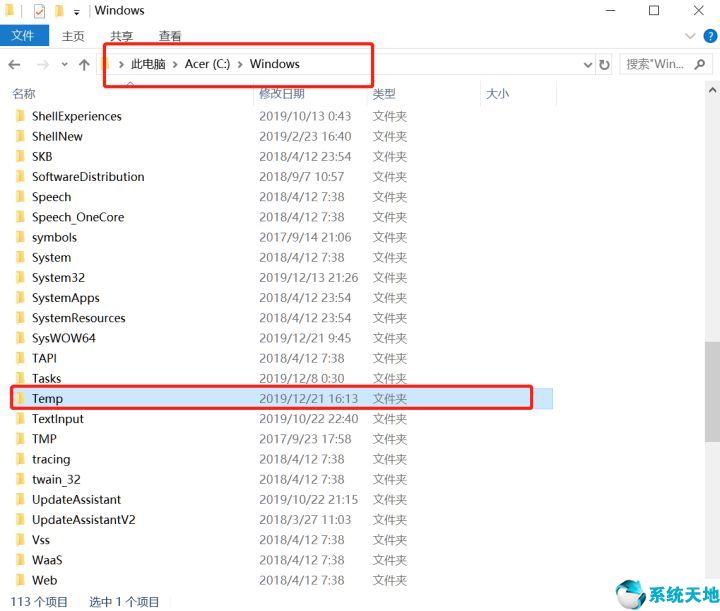Select the SKB folder icon
The height and width of the screenshot is (611, 720).
tap(20, 157)
